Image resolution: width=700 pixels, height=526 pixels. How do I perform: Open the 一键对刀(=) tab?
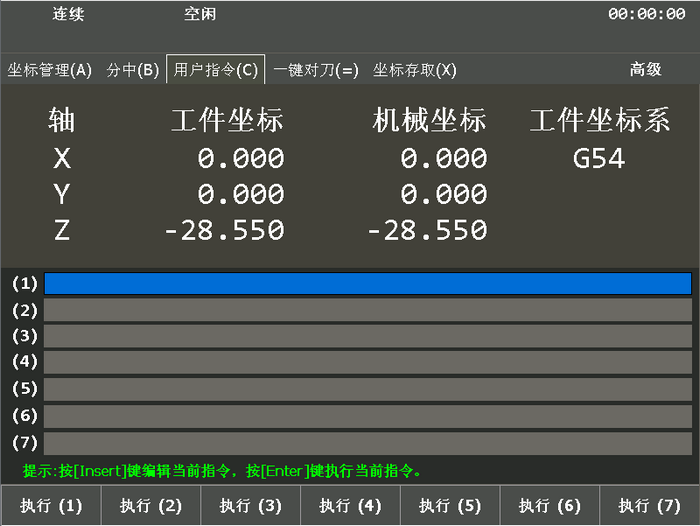pos(316,70)
